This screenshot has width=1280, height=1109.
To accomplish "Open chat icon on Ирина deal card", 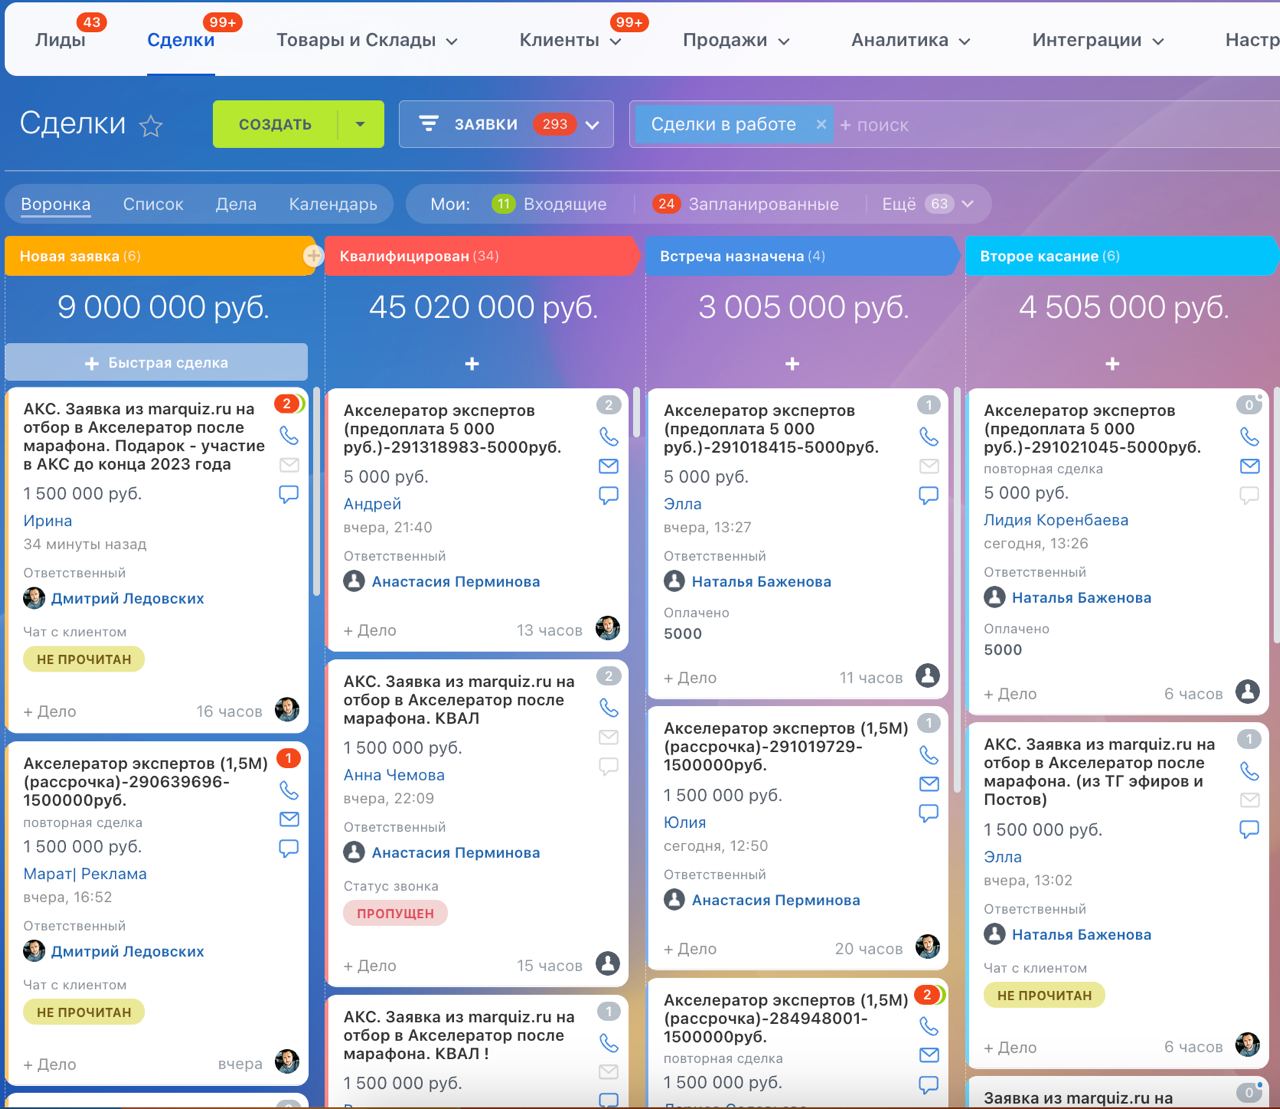I will (x=289, y=494).
